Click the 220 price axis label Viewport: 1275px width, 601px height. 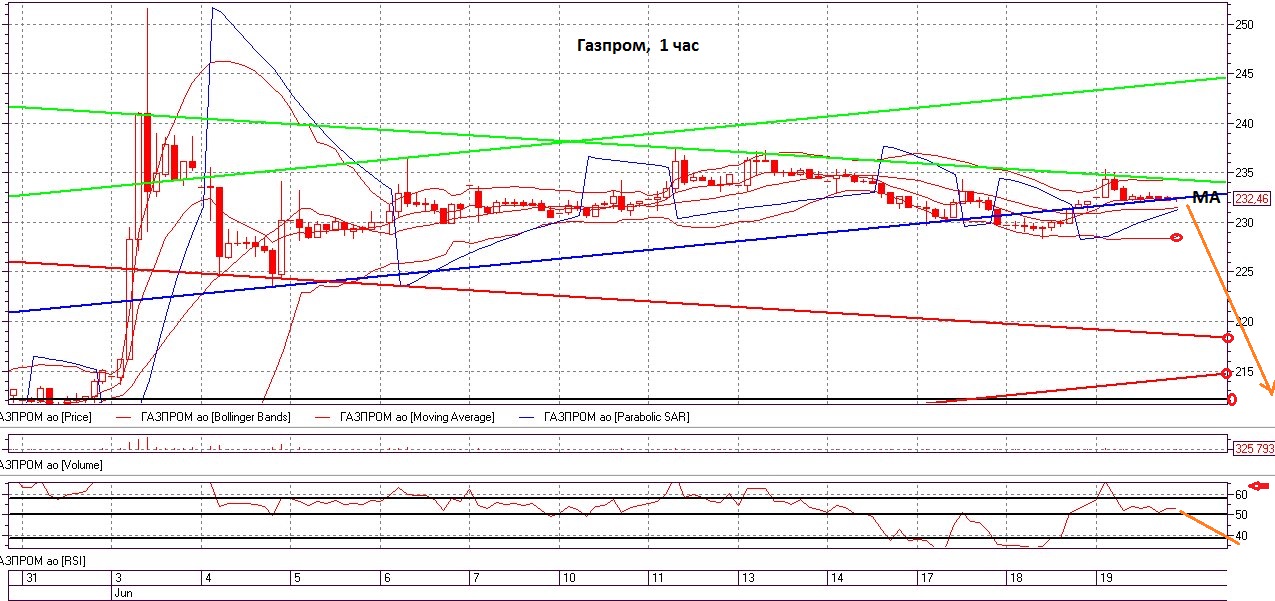point(1243,322)
